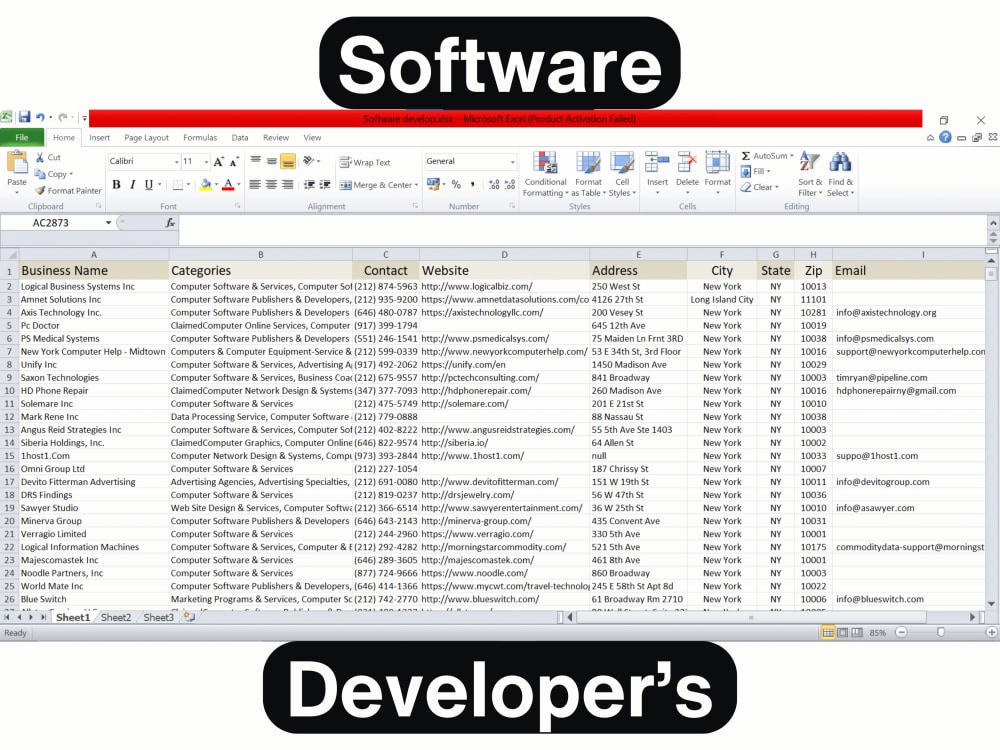Click the Delete cells icon
Image resolution: width=1000 pixels, height=750 pixels.
[x=687, y=162]
